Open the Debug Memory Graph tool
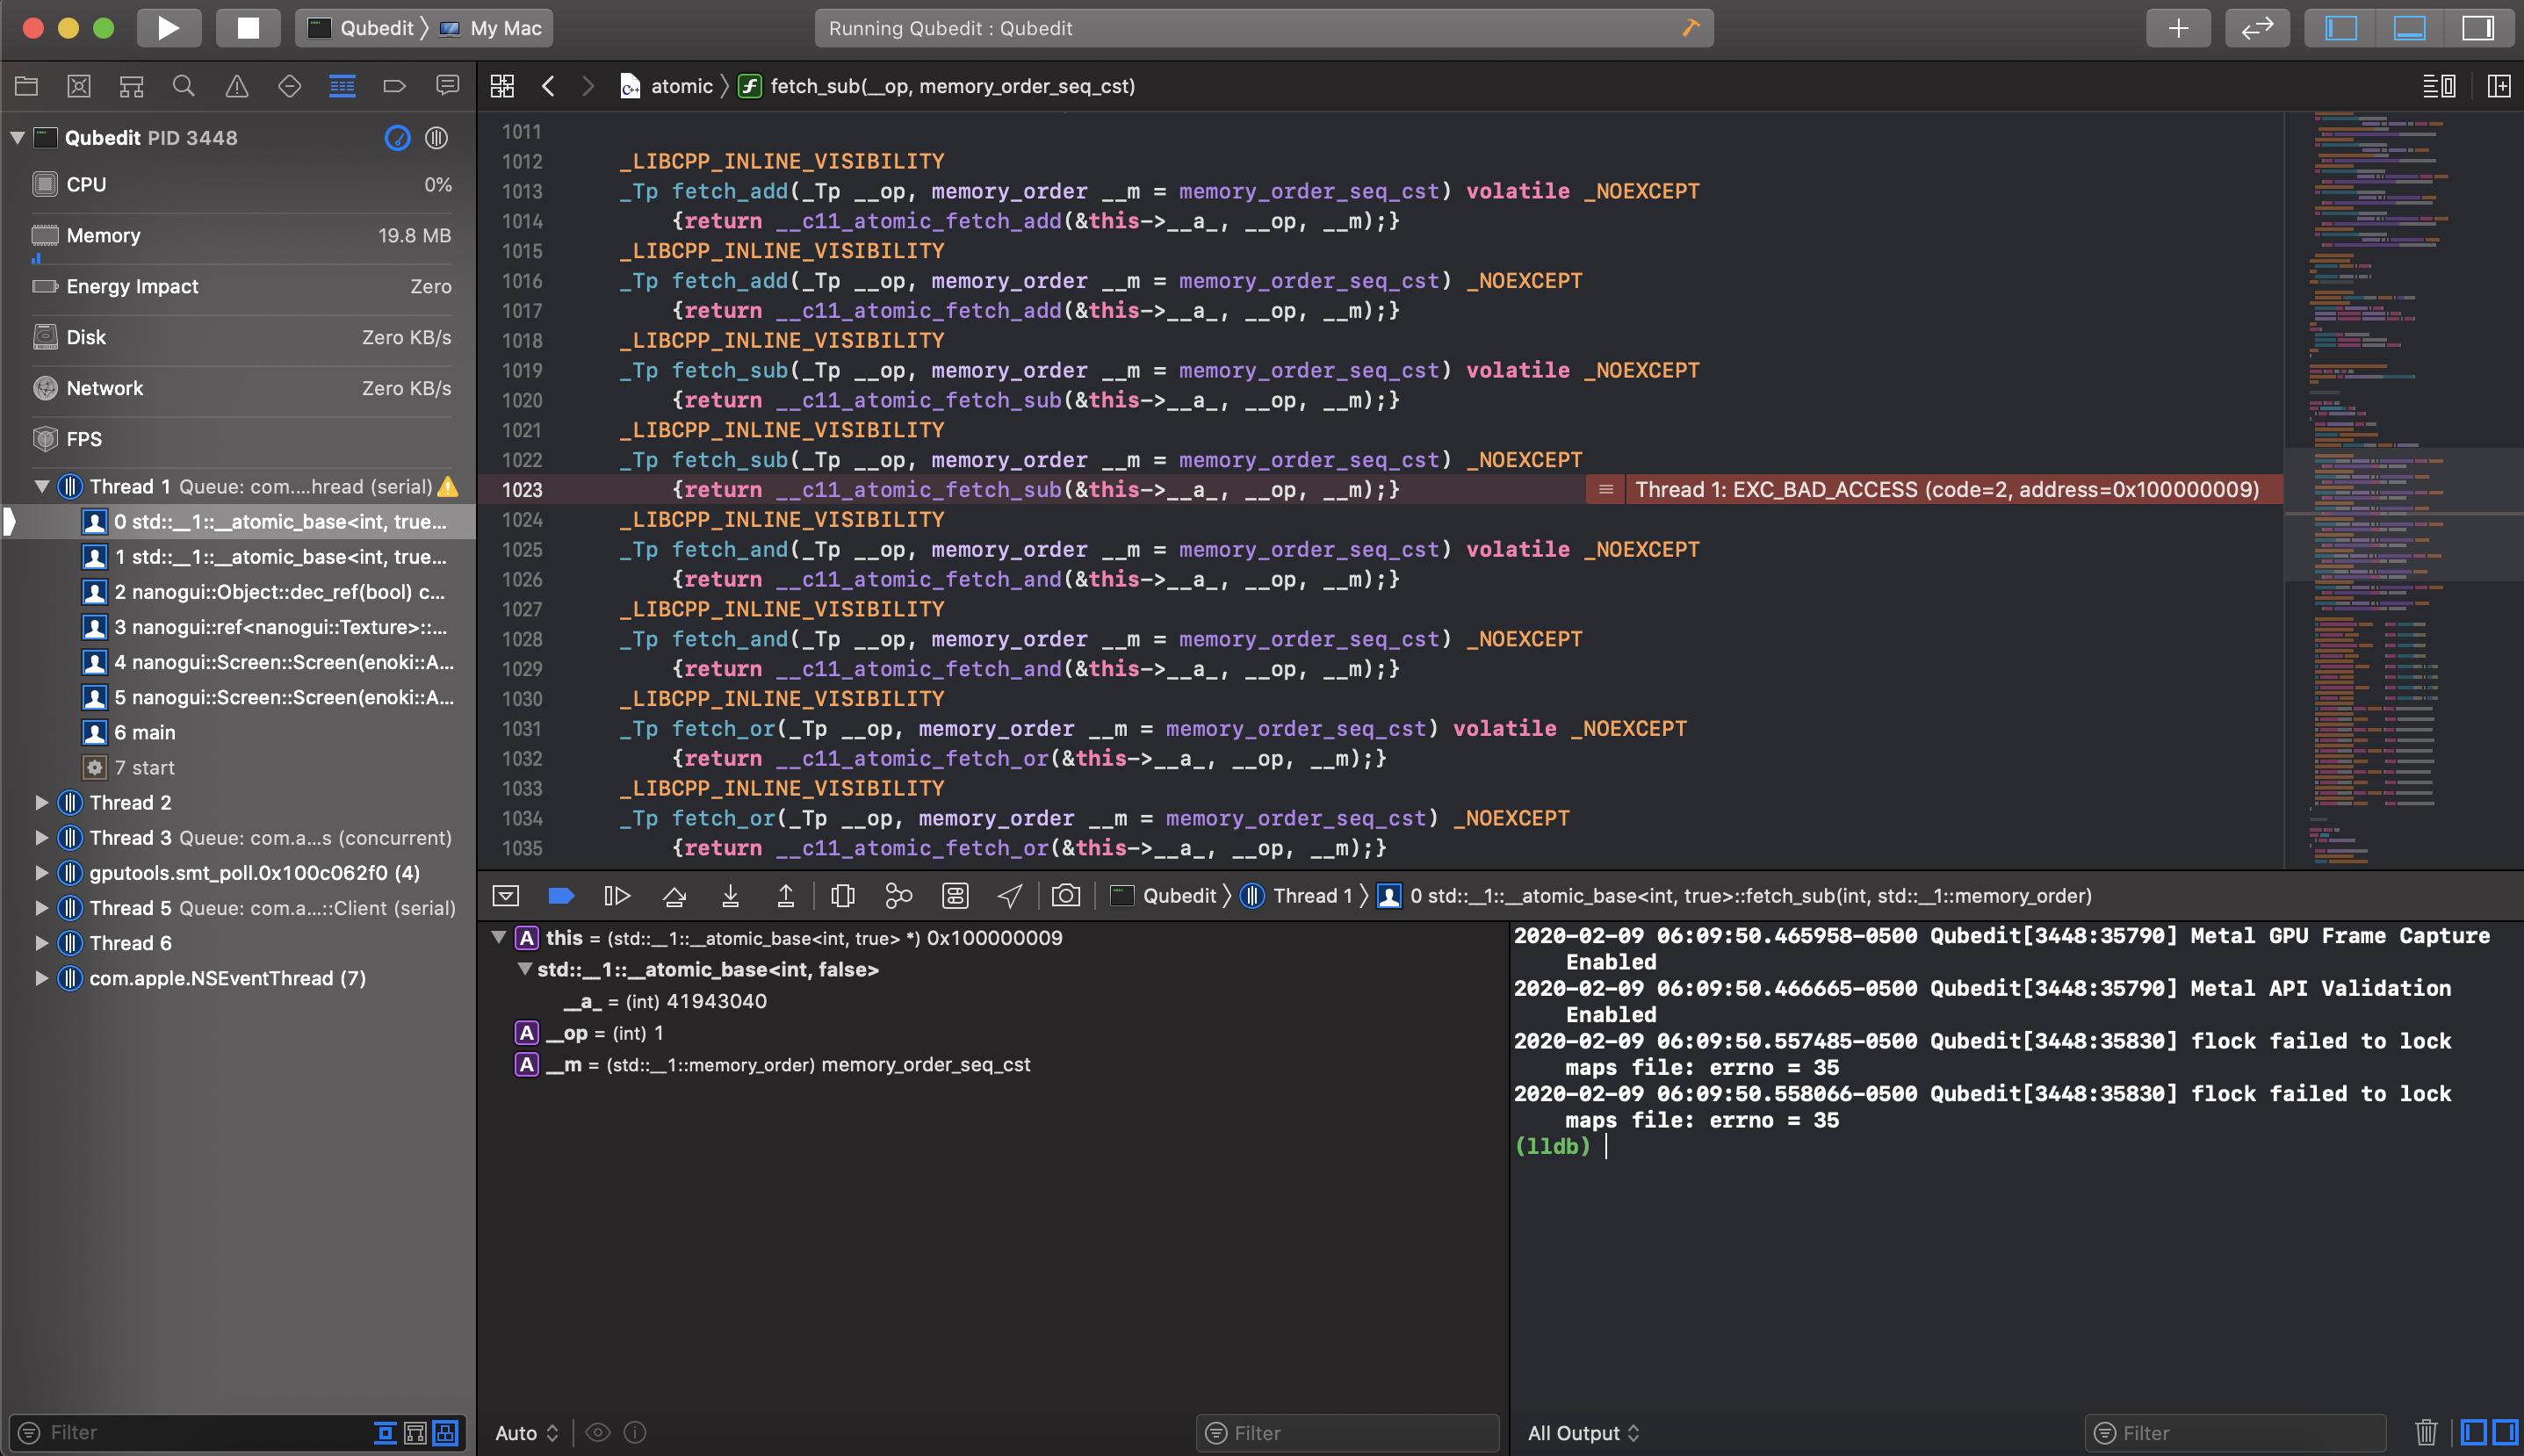 (x=898, y=896)
